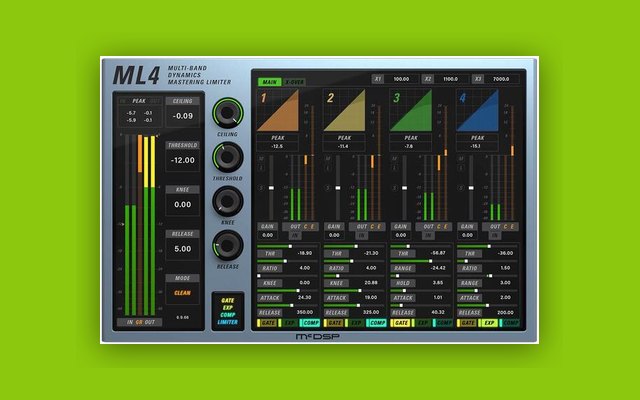
Task: Click the band 1 peak value -12.5
Action: pyautogui.click(x=278, y=146)
